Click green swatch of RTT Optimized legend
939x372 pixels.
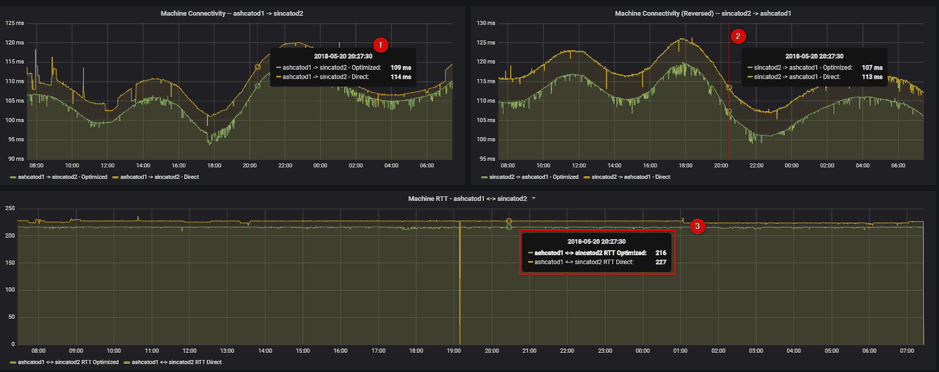tap(13, 362)
